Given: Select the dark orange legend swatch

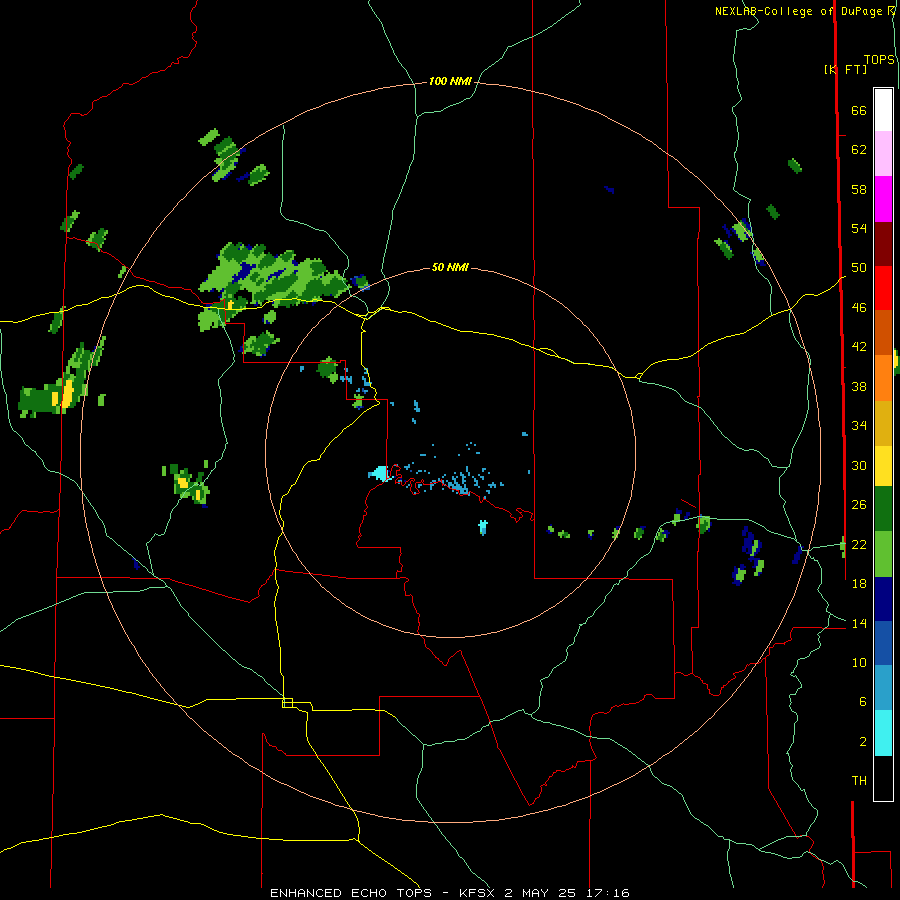Looking at the screenshot, I should [883, 333].
